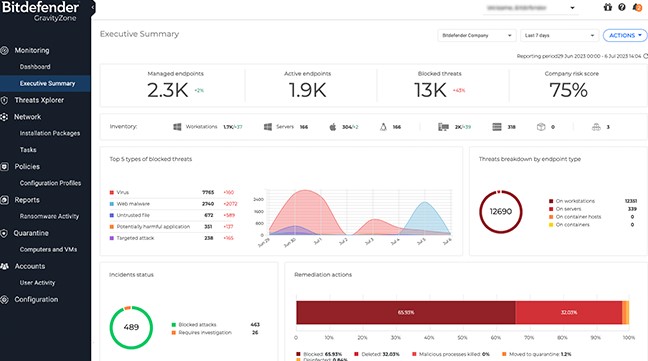Open the Dashboard page
This screenshot has width=648, height=361.
35,67
